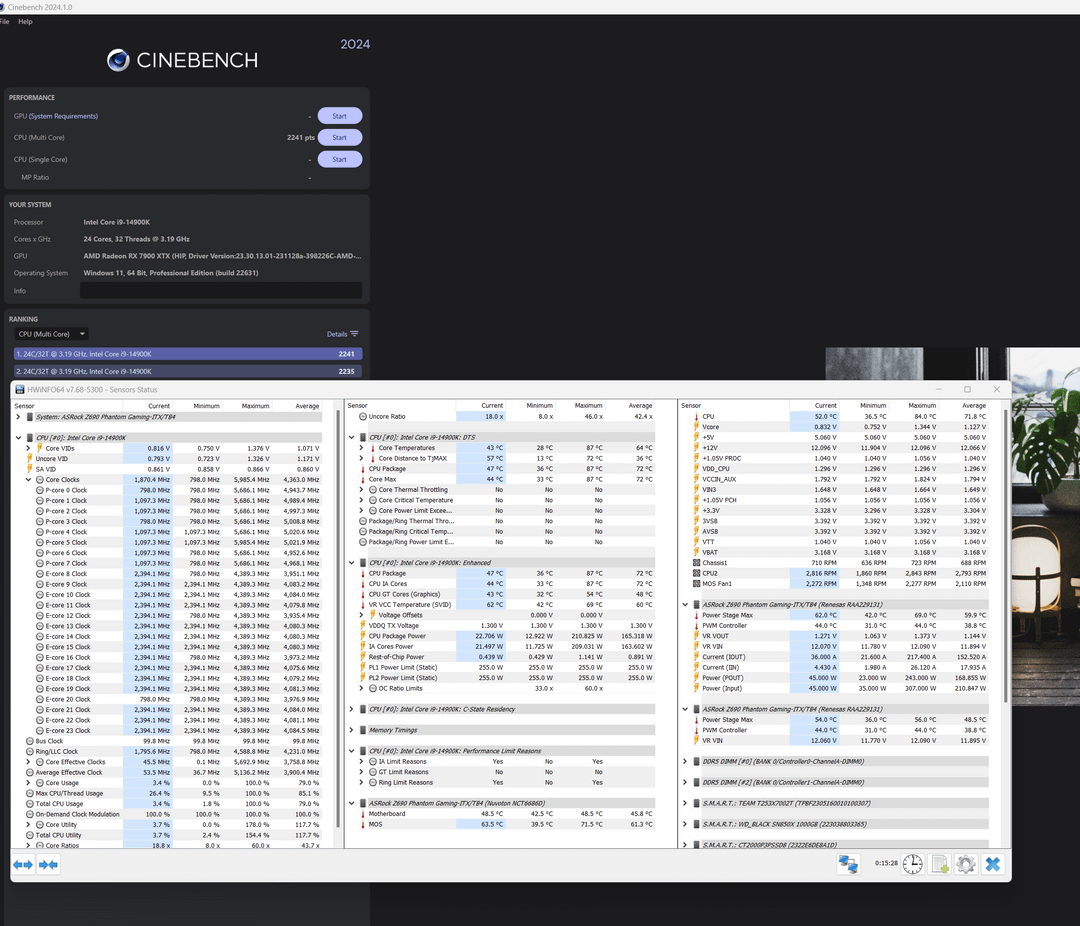Expand the Voltage Offsets row
The width and height of the screenshot is (1080, 926).
(x=362, y=615)
